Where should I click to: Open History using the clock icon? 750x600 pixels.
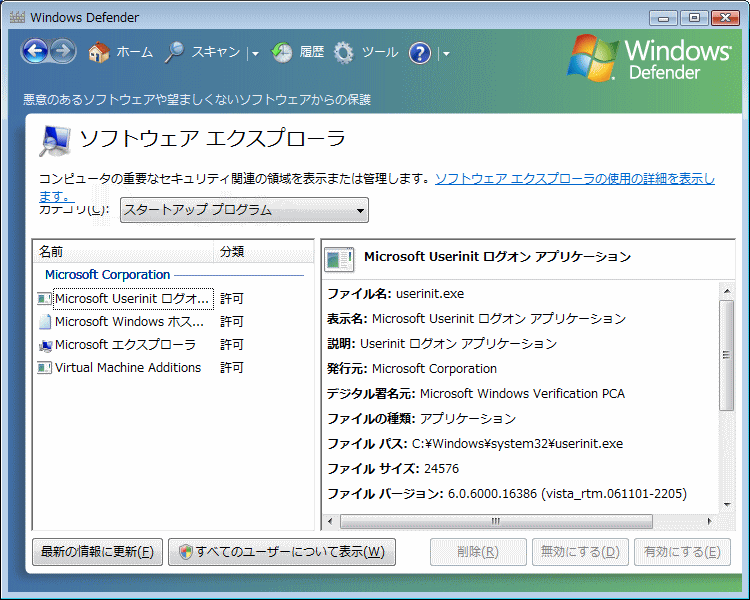[x=282, y=53]
